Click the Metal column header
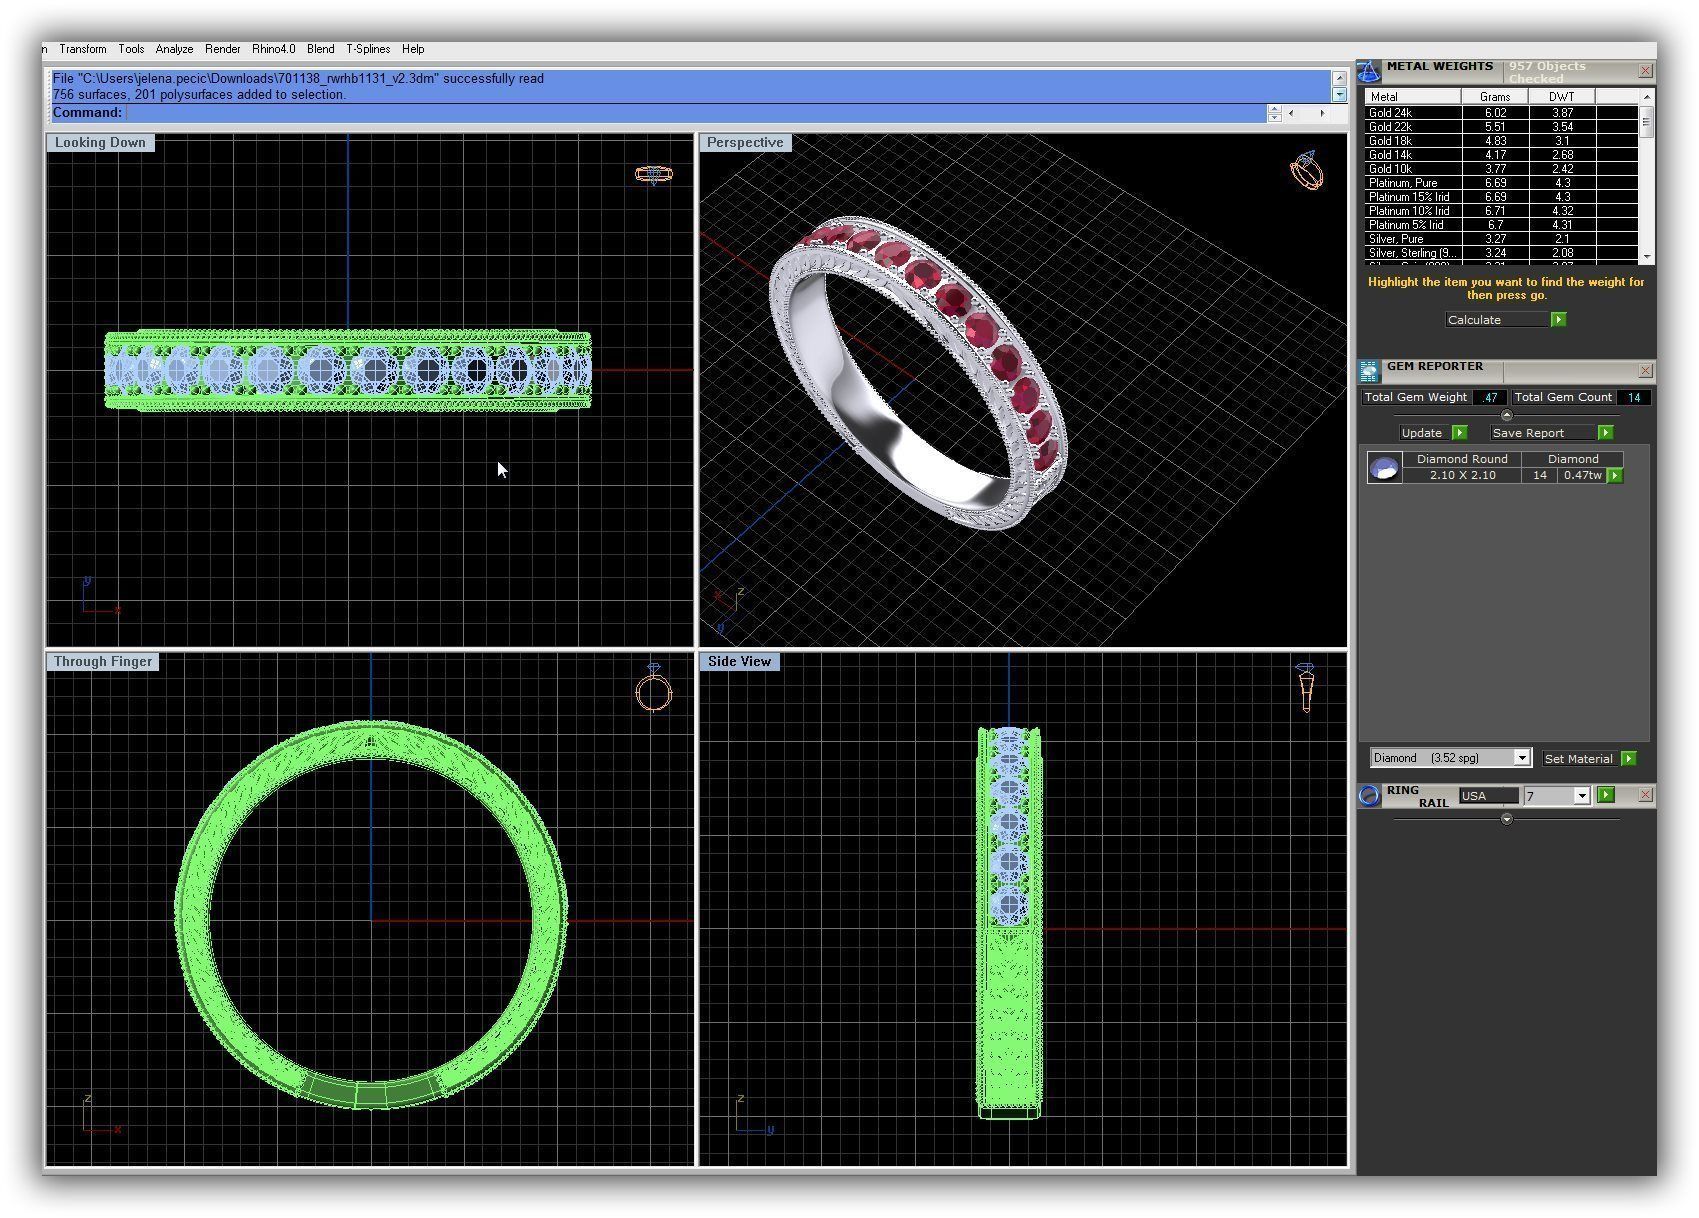 coord(1413,97)
